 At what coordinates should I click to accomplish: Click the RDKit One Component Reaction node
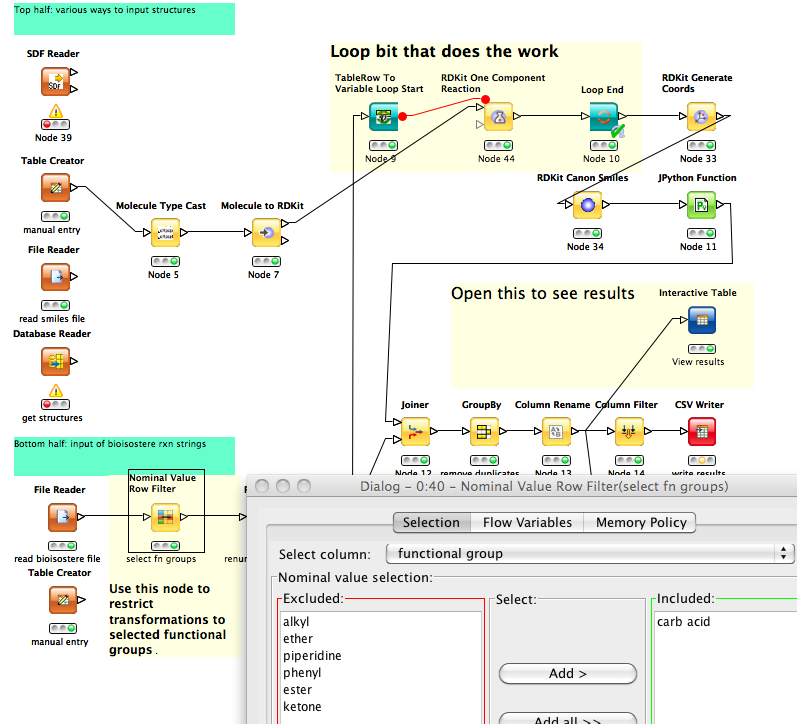tap(497, 118)
